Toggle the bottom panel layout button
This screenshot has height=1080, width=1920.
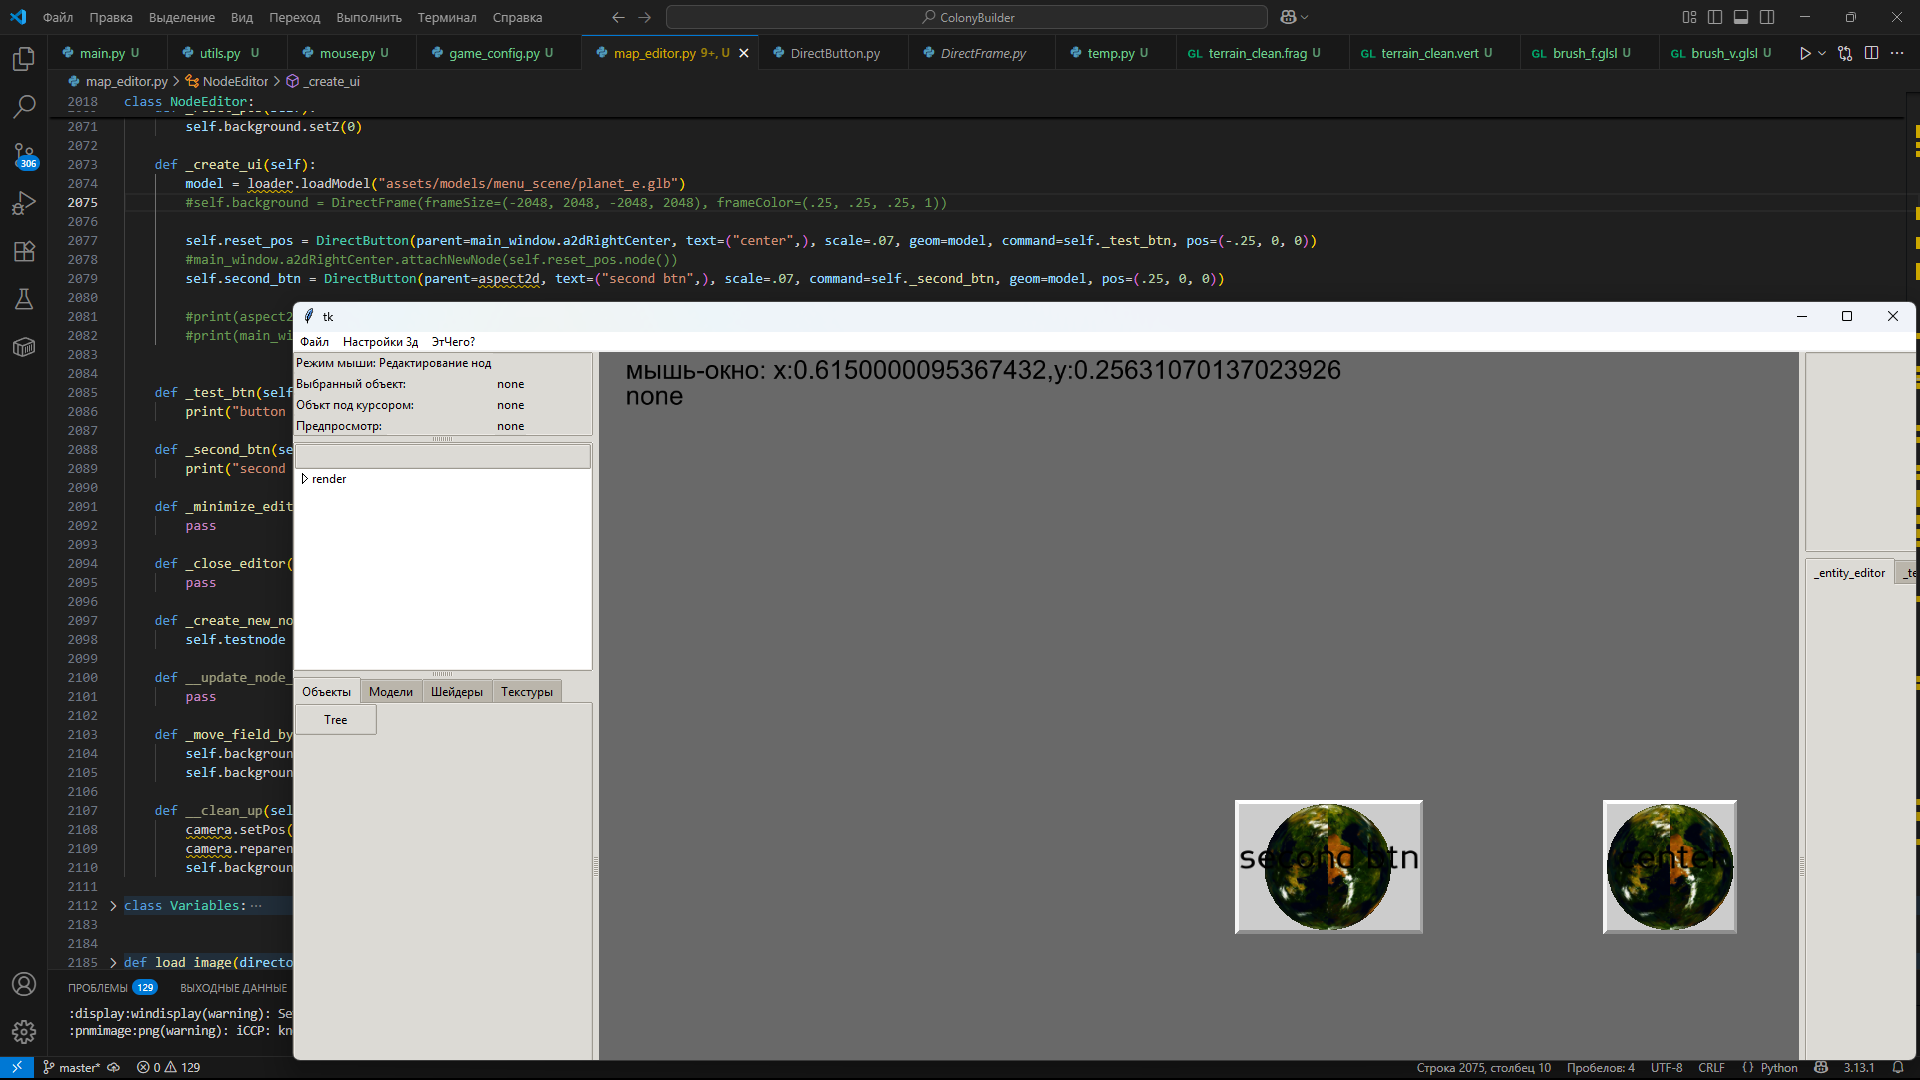1741,17
